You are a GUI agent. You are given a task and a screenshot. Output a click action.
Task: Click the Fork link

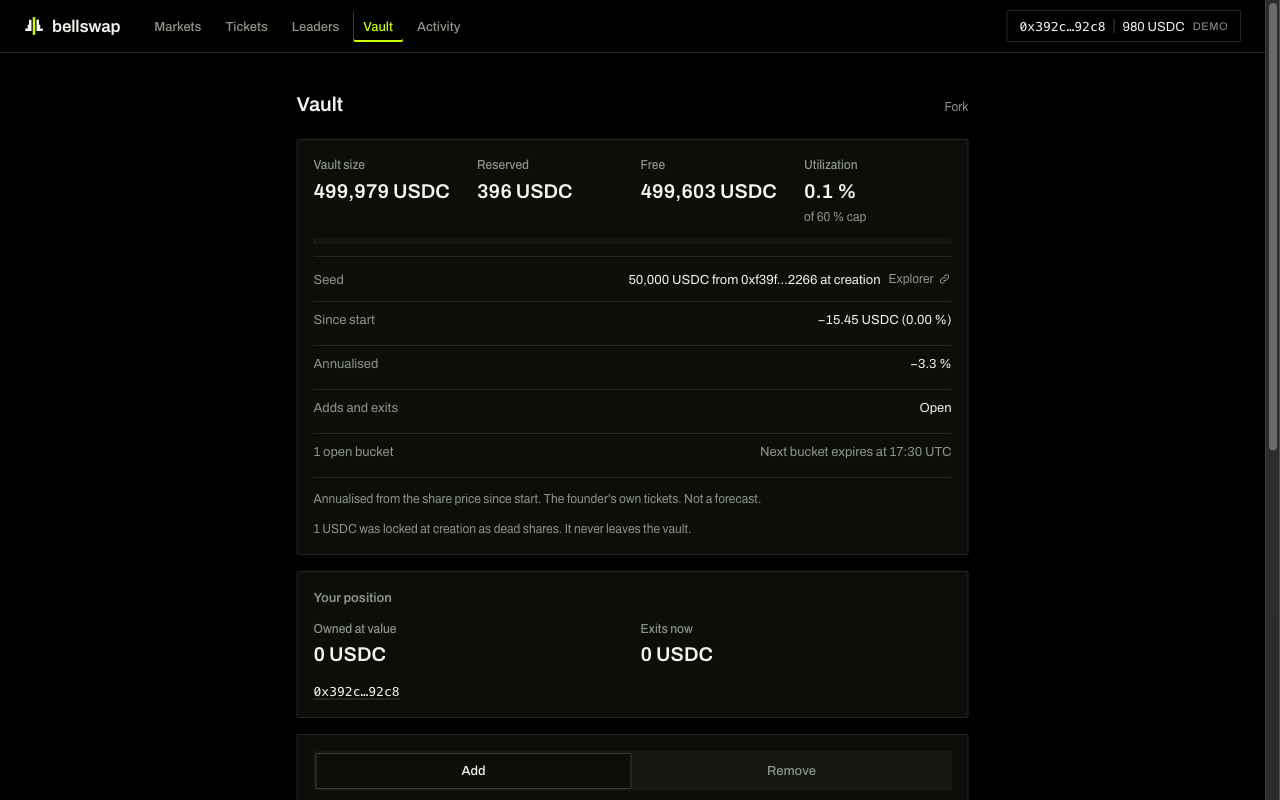click(956, 107)
